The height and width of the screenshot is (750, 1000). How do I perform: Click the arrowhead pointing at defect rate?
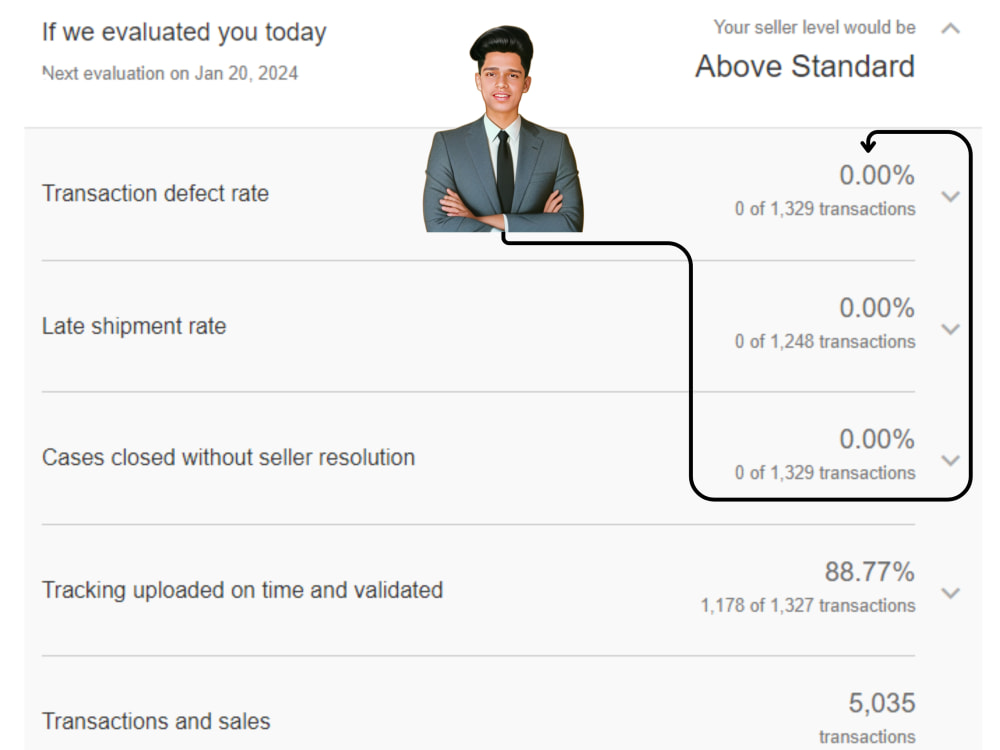(868, 146)
